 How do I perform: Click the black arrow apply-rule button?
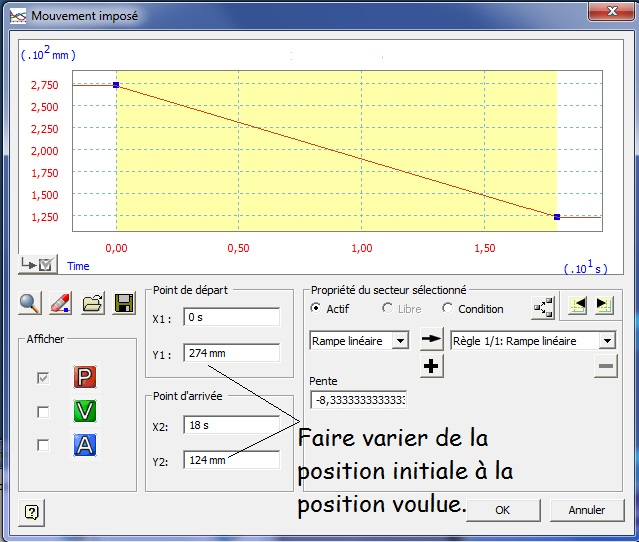pos(432,339)
